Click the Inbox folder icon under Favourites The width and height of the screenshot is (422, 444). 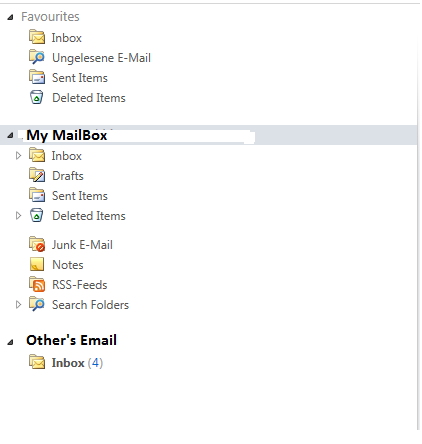[x=37, y=37]
